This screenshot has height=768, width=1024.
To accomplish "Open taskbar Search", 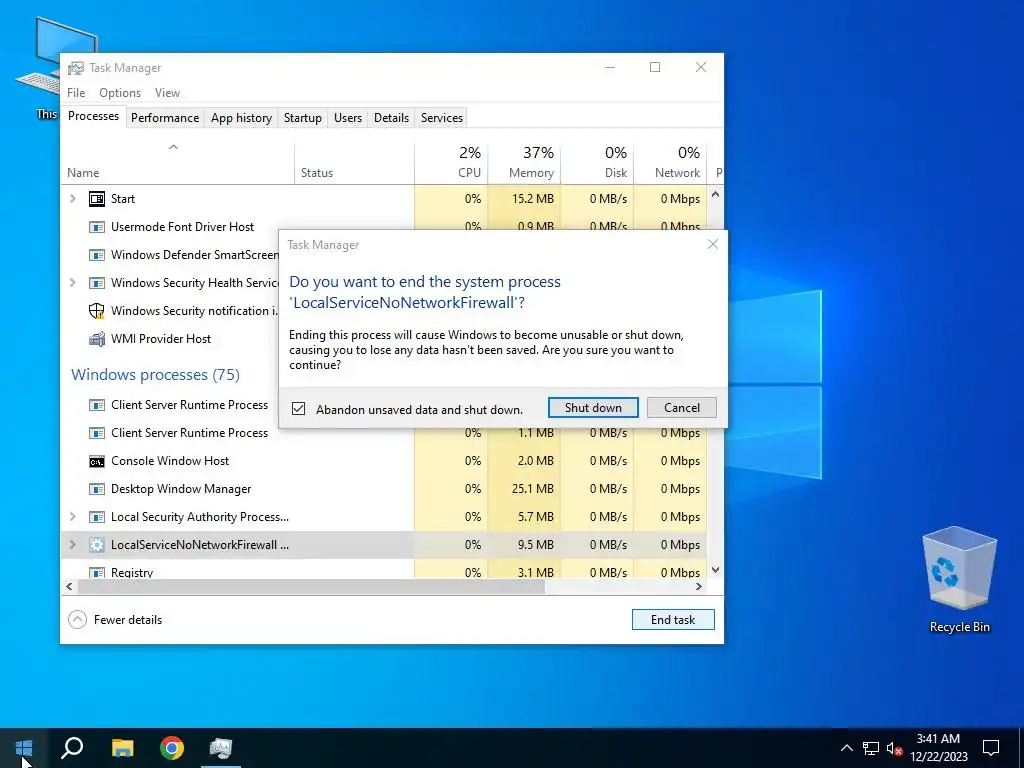I will (x=72, y=748).
